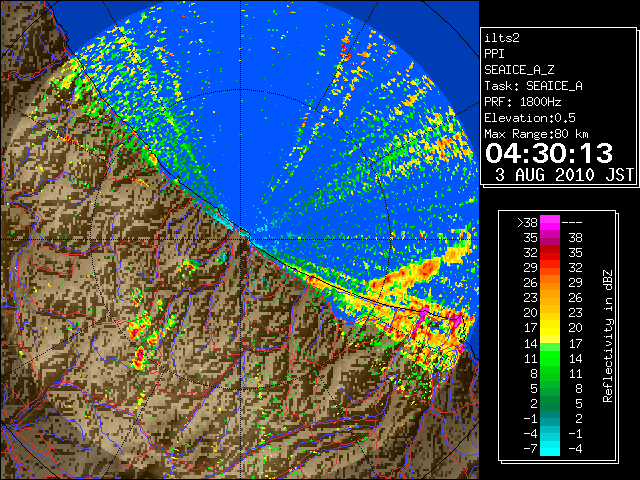Viewport: 640px width, 480px height.
Task: Click the 'ilts2' site label
Action: pos(502,38)
